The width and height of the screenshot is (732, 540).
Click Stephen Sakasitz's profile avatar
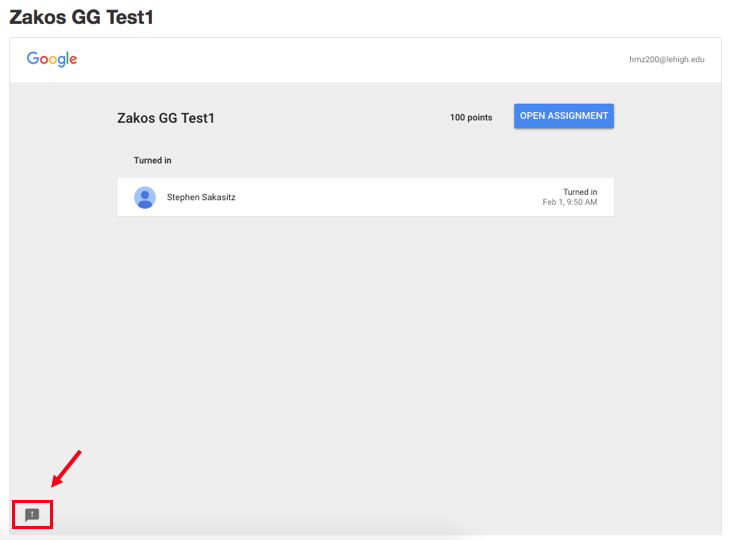point(145,197)
